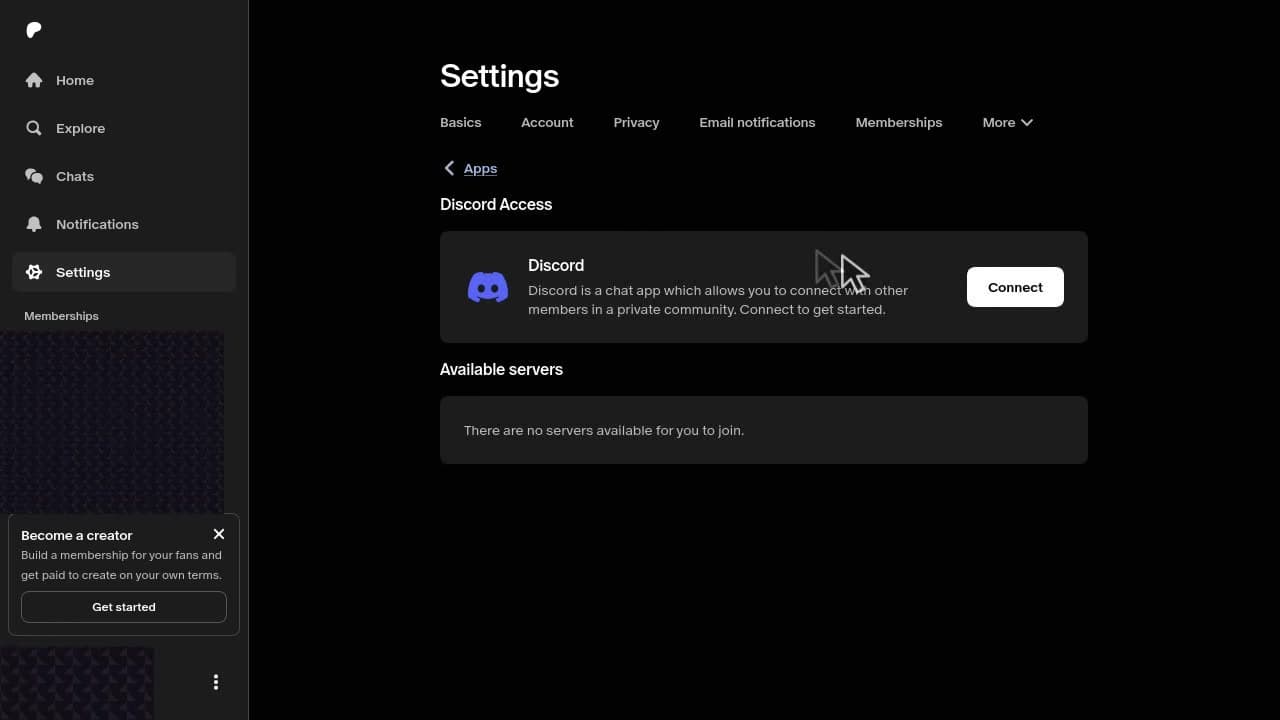The height and width of the screenshot is (720, 1280).
Task: Expand the More settings dropdown
Action: coord(1007,122)
